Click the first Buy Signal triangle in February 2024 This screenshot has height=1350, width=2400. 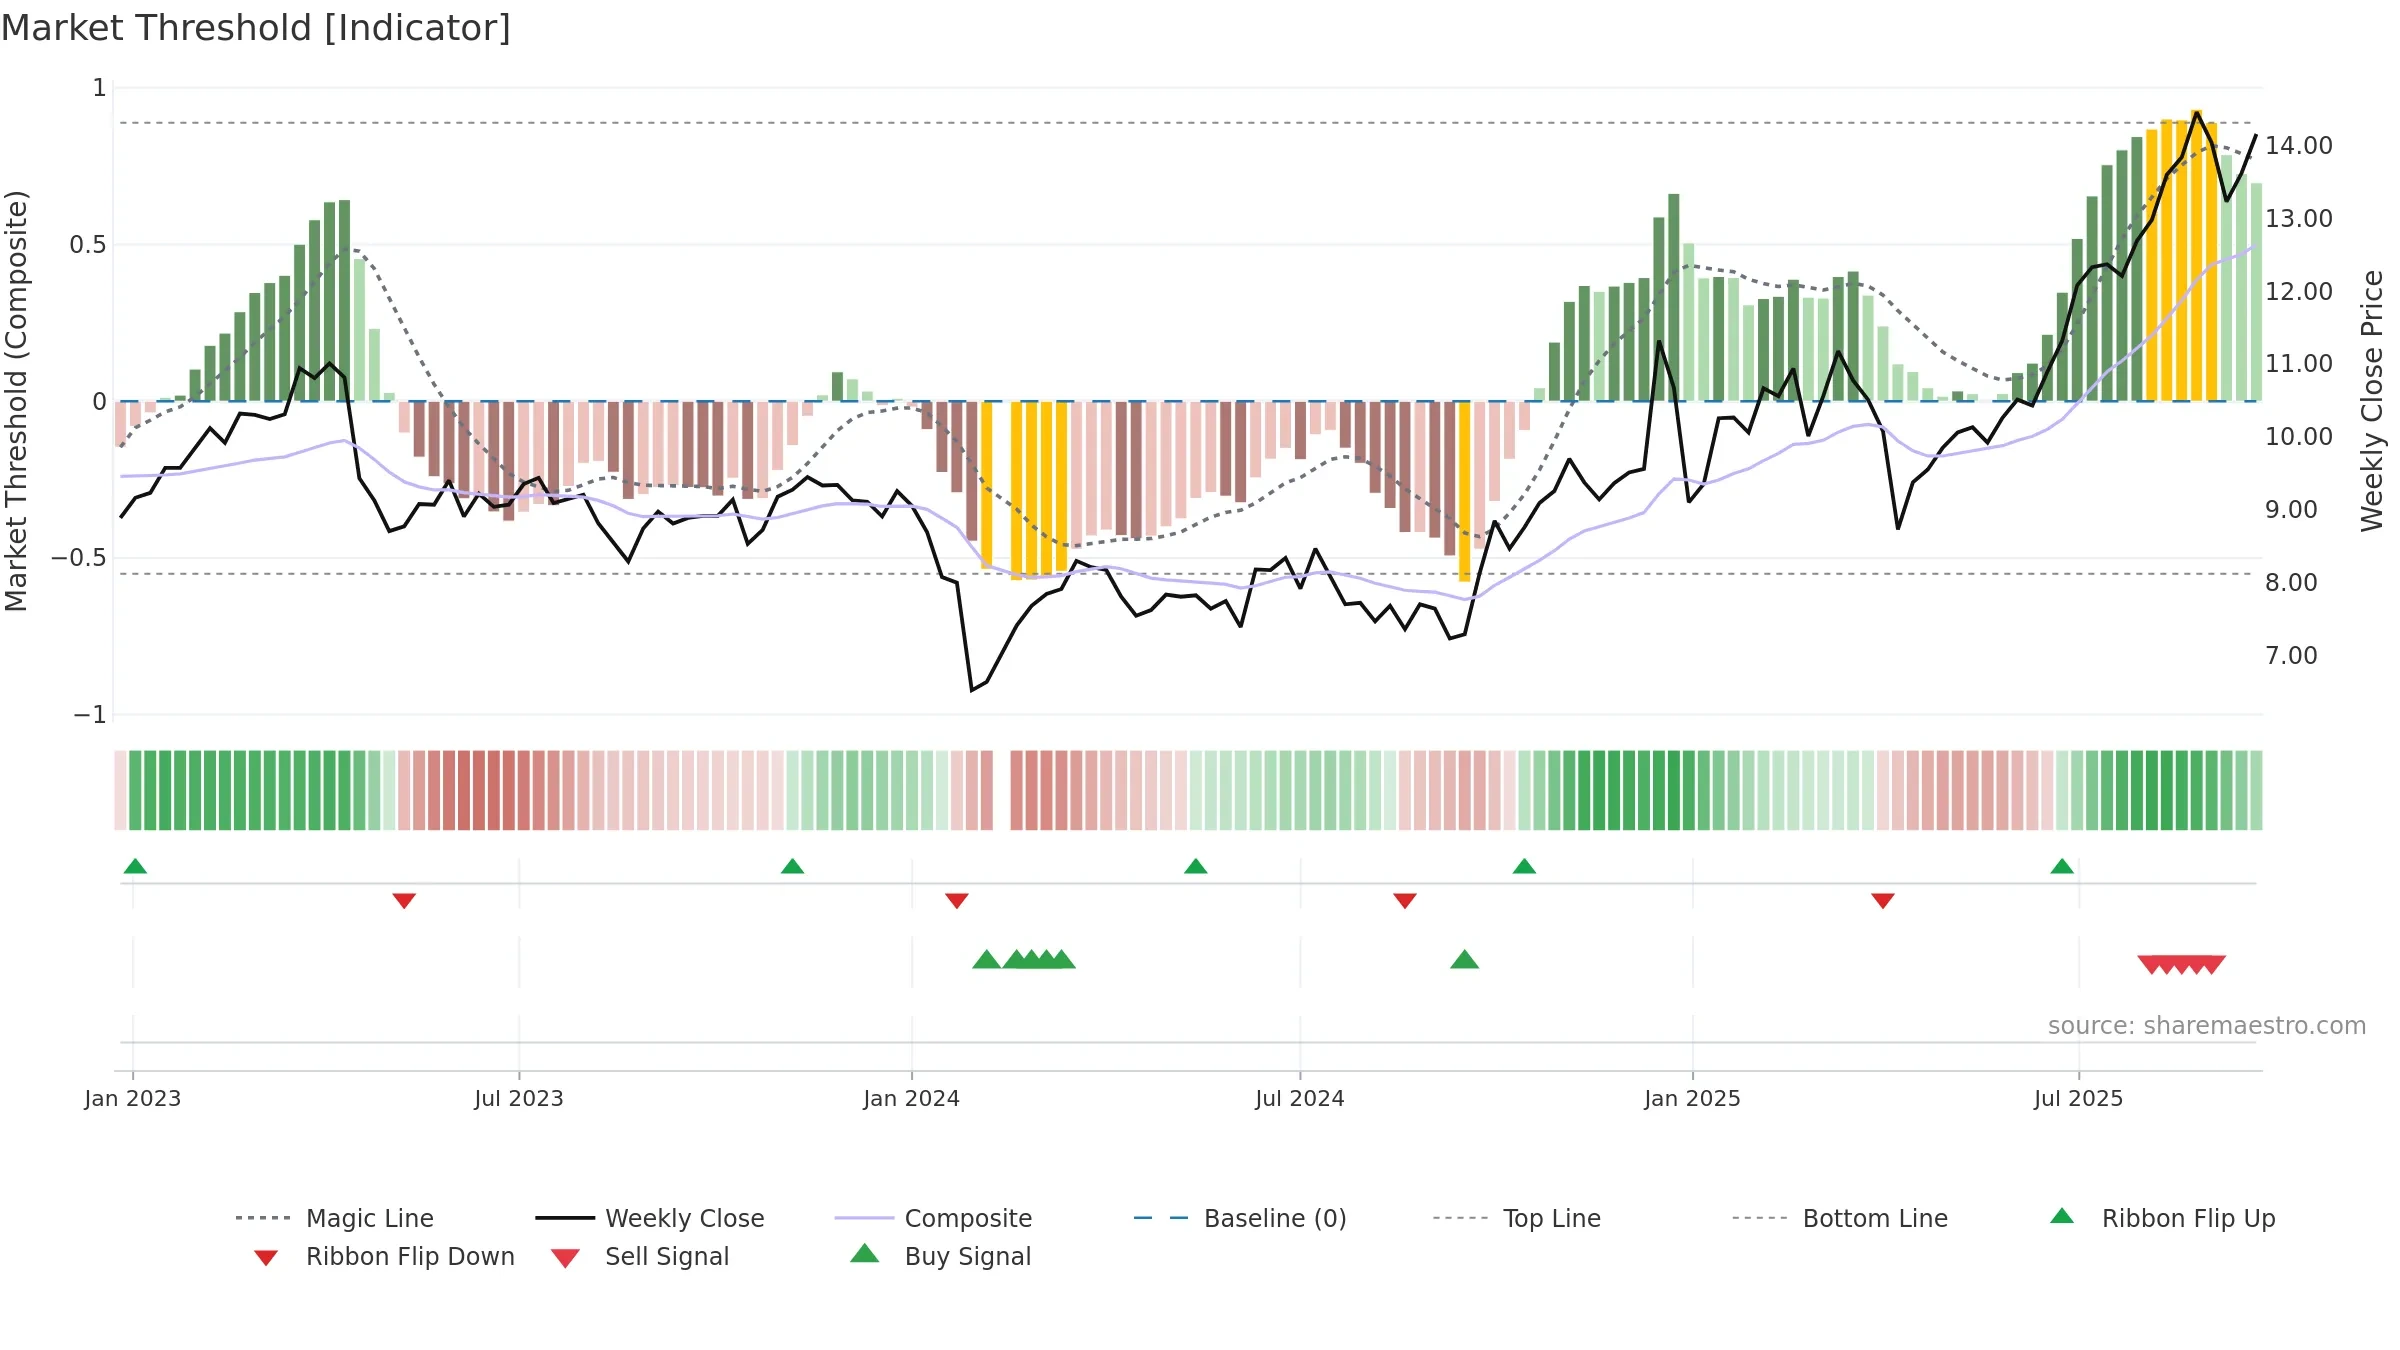(x=987, y=960)
